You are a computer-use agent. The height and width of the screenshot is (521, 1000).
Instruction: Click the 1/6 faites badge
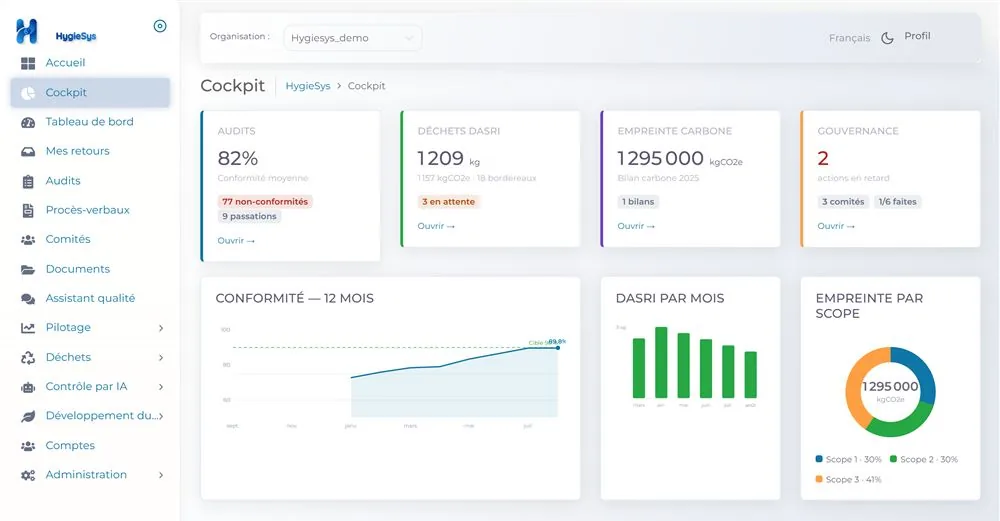pos(897,202)
